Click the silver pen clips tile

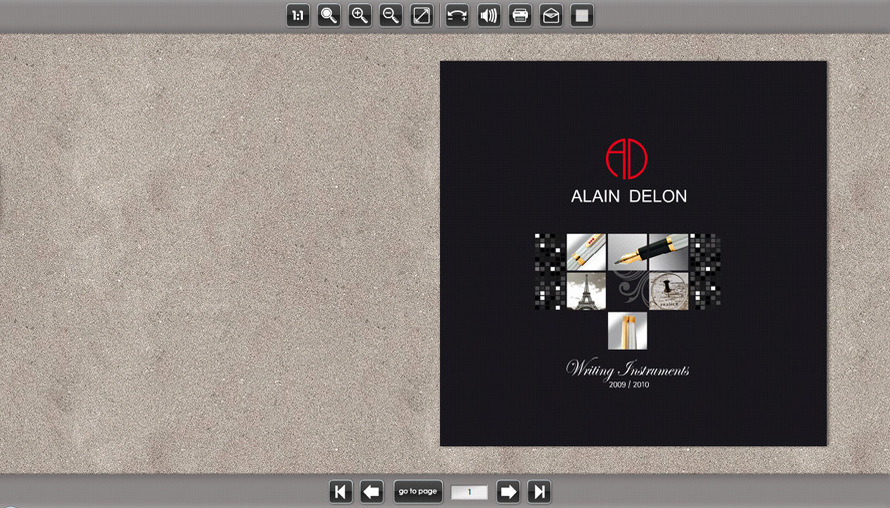(586, 251)
